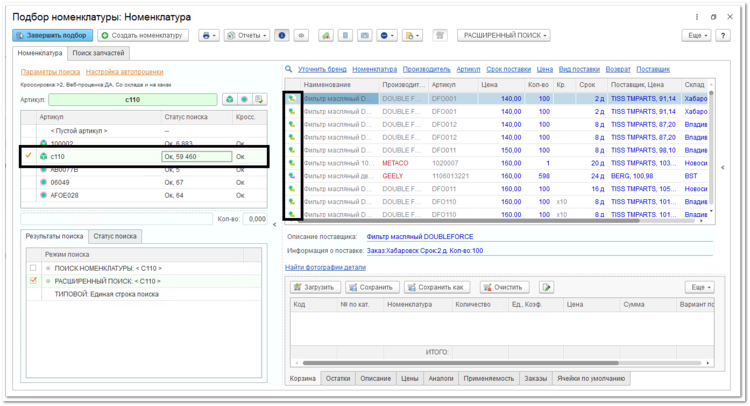Click the Артикул input field containing c110
The width and height of the screenshot is (750, 406).
click(132, 99)
